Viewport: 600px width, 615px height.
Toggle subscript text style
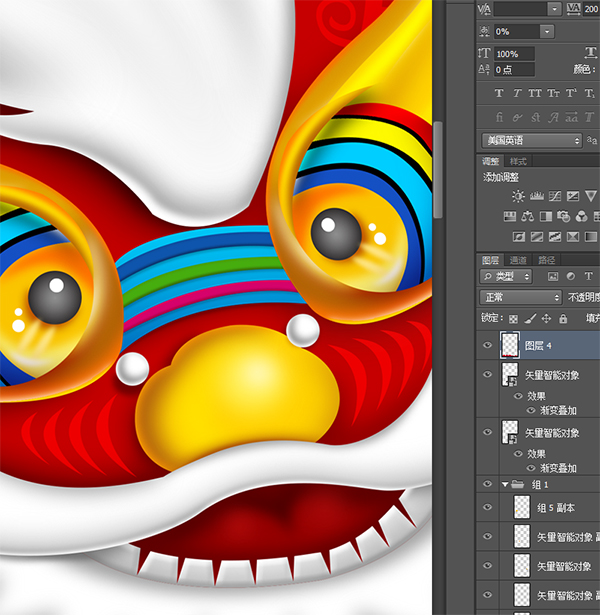[589, 93]
